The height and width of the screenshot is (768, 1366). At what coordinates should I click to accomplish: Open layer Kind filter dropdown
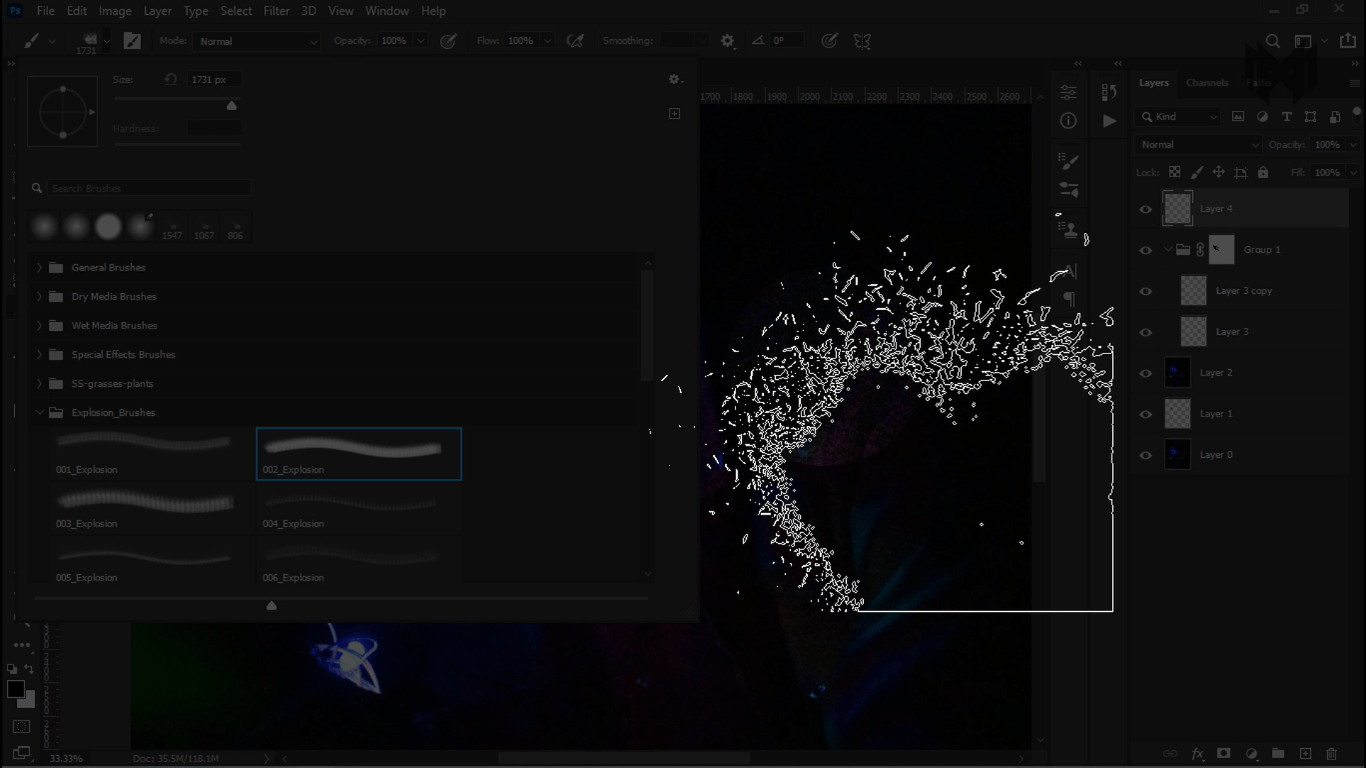[1179, 117]
